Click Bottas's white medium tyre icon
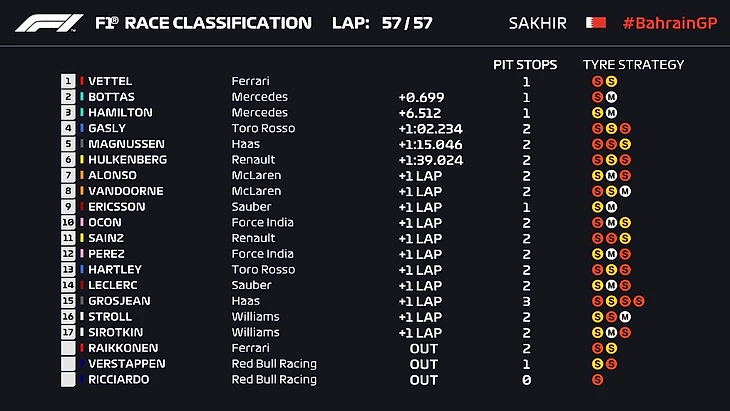 611,97
